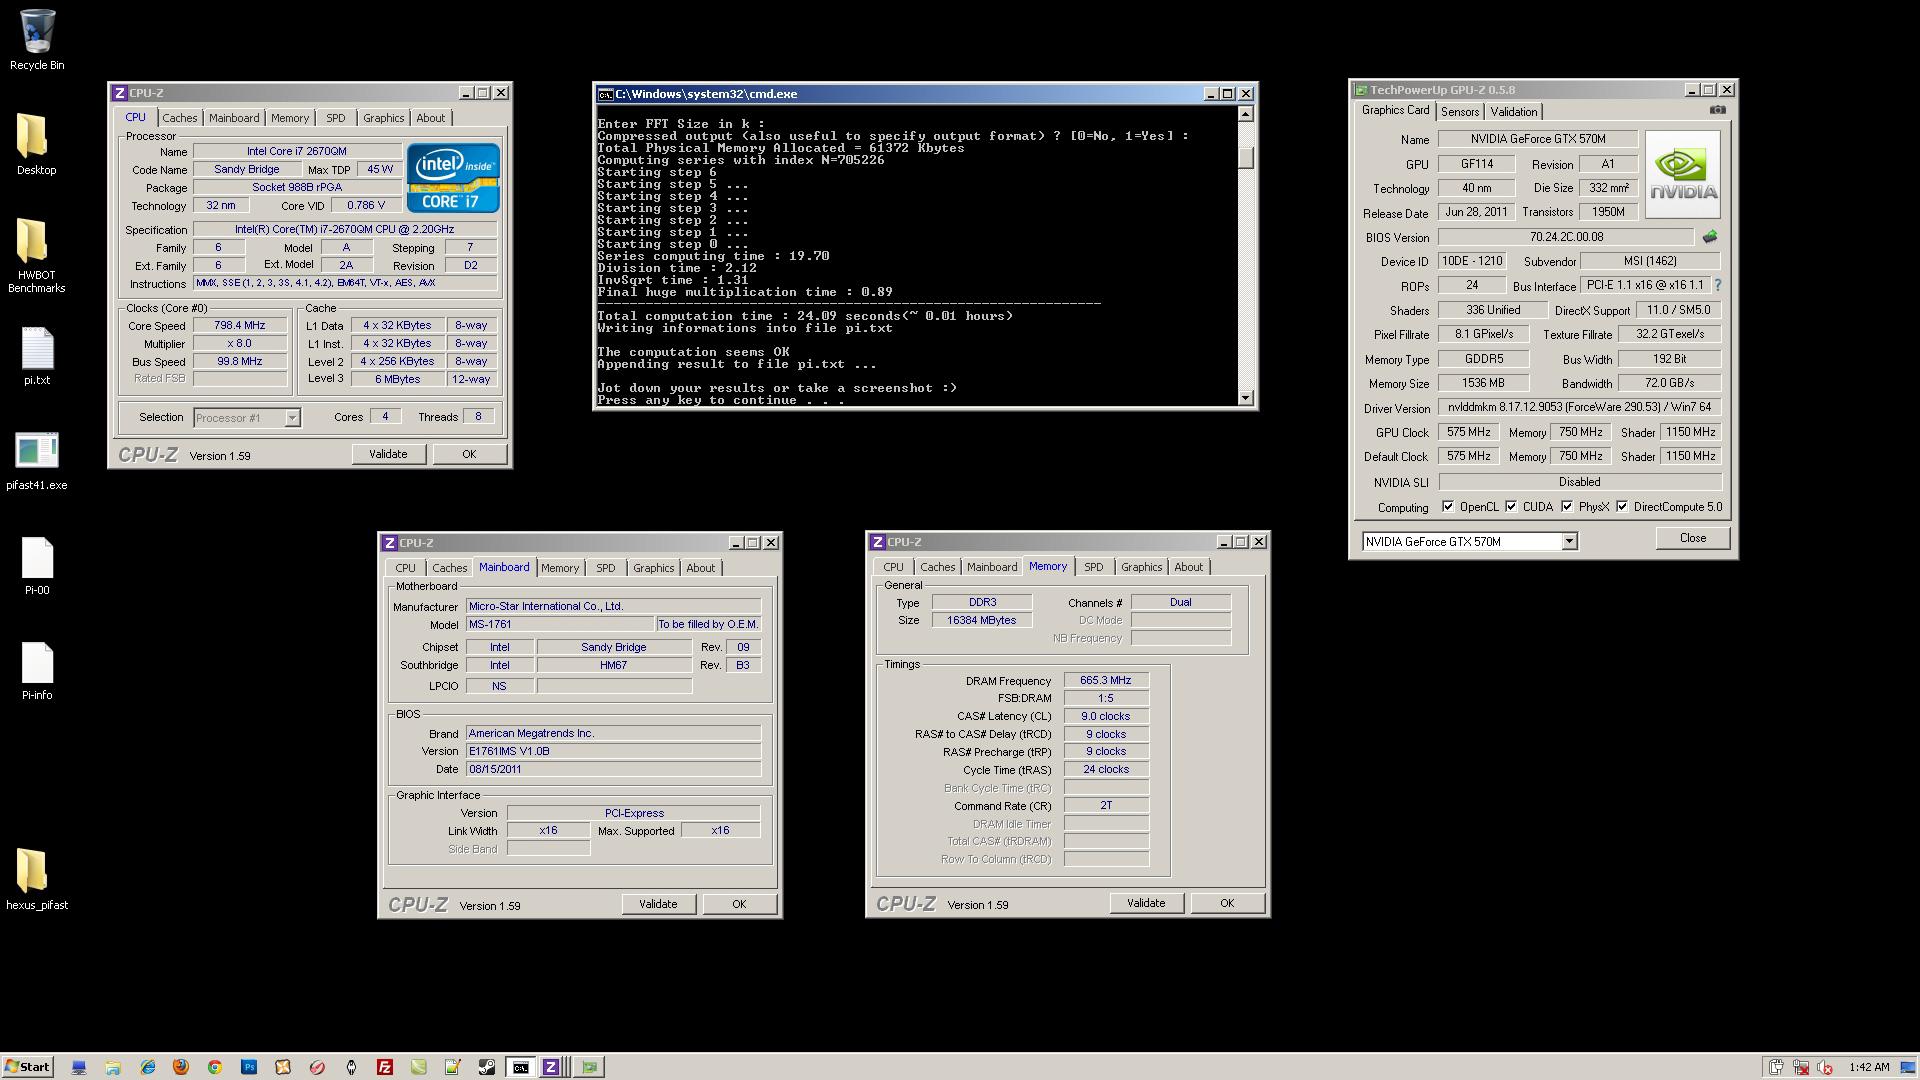Open Validation tab in GPU-Z
This screenshot has height=1080, width=1920.
click(1513, 112)
